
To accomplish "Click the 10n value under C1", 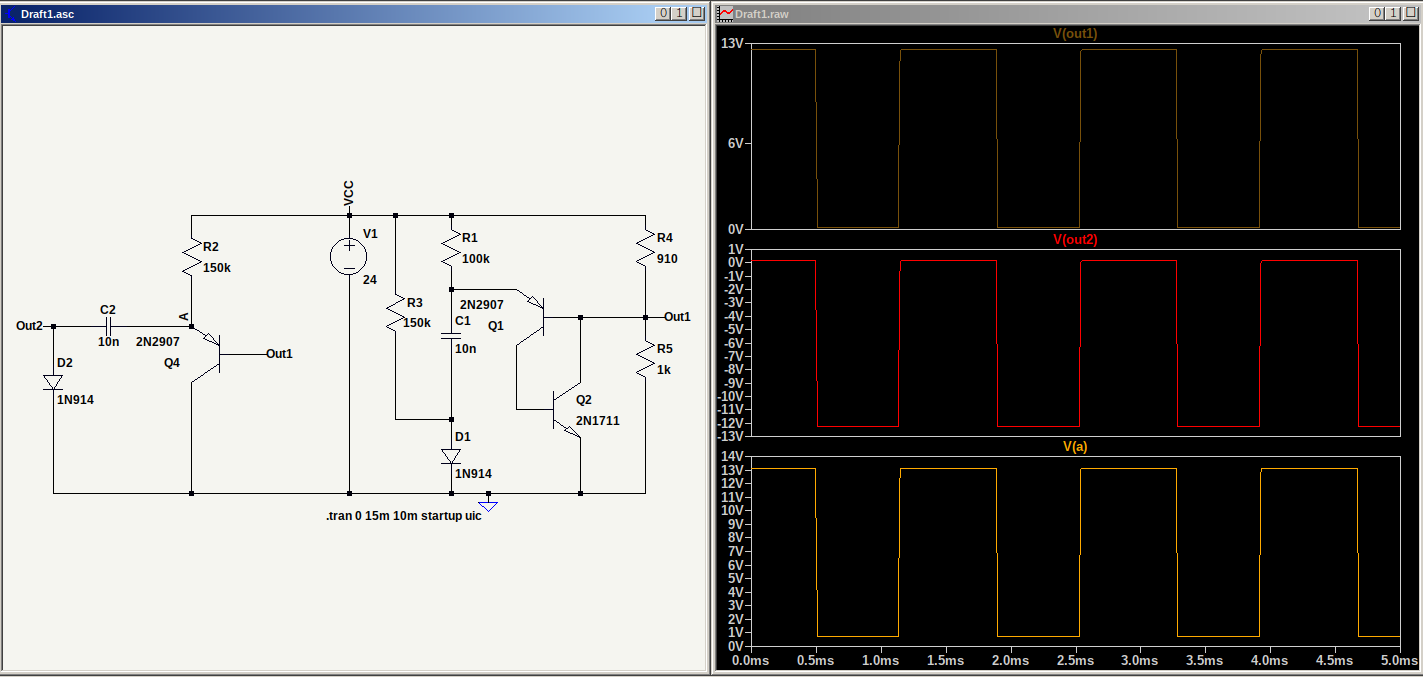I will tap(466, 349).
